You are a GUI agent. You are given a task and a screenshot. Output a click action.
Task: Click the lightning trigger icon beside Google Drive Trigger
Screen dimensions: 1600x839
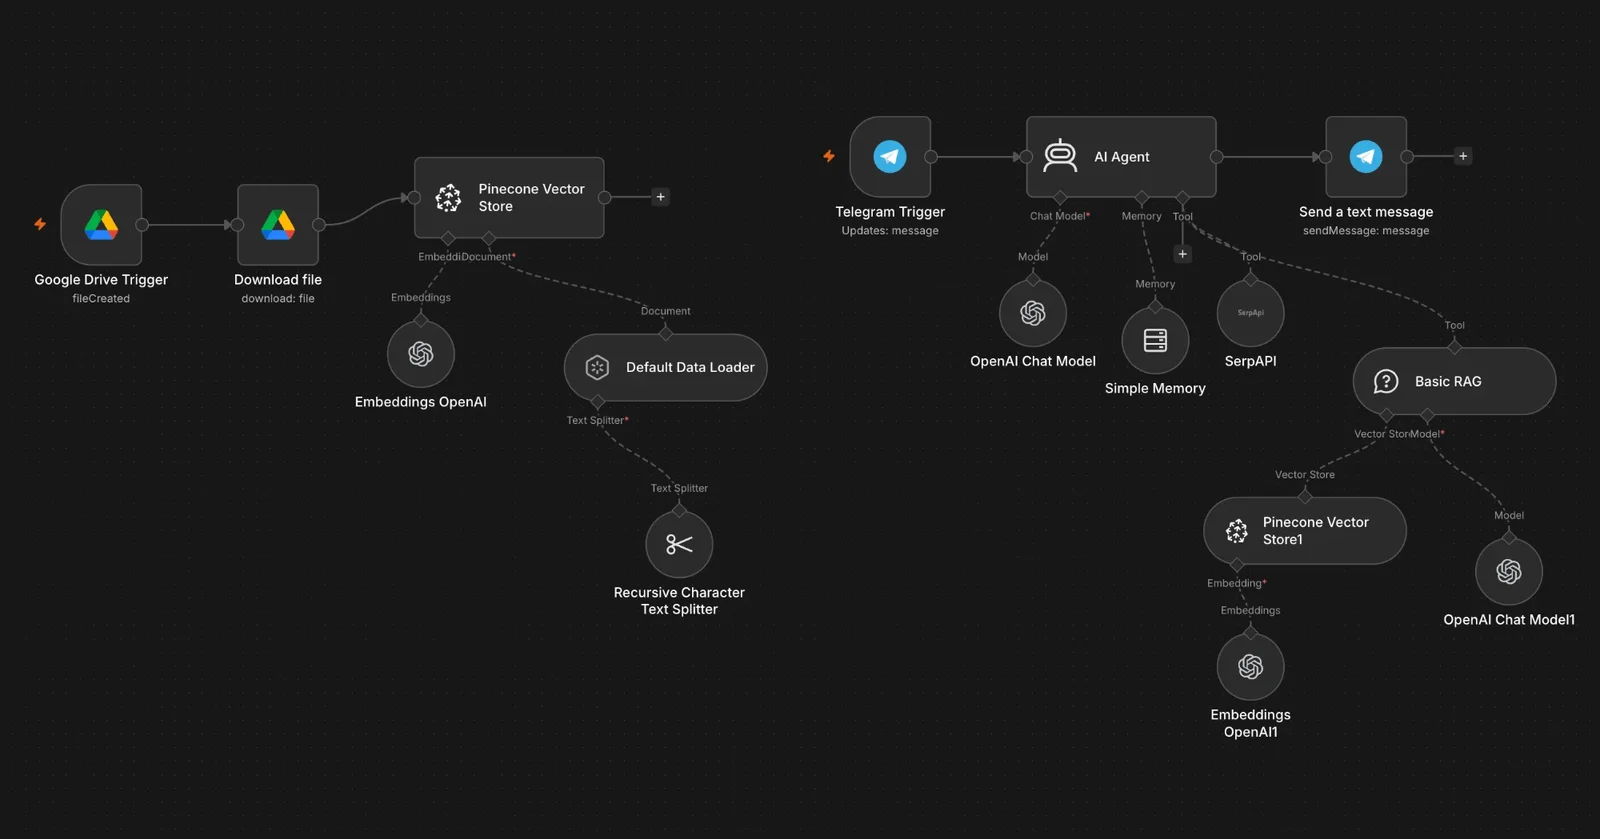[40, 224]
